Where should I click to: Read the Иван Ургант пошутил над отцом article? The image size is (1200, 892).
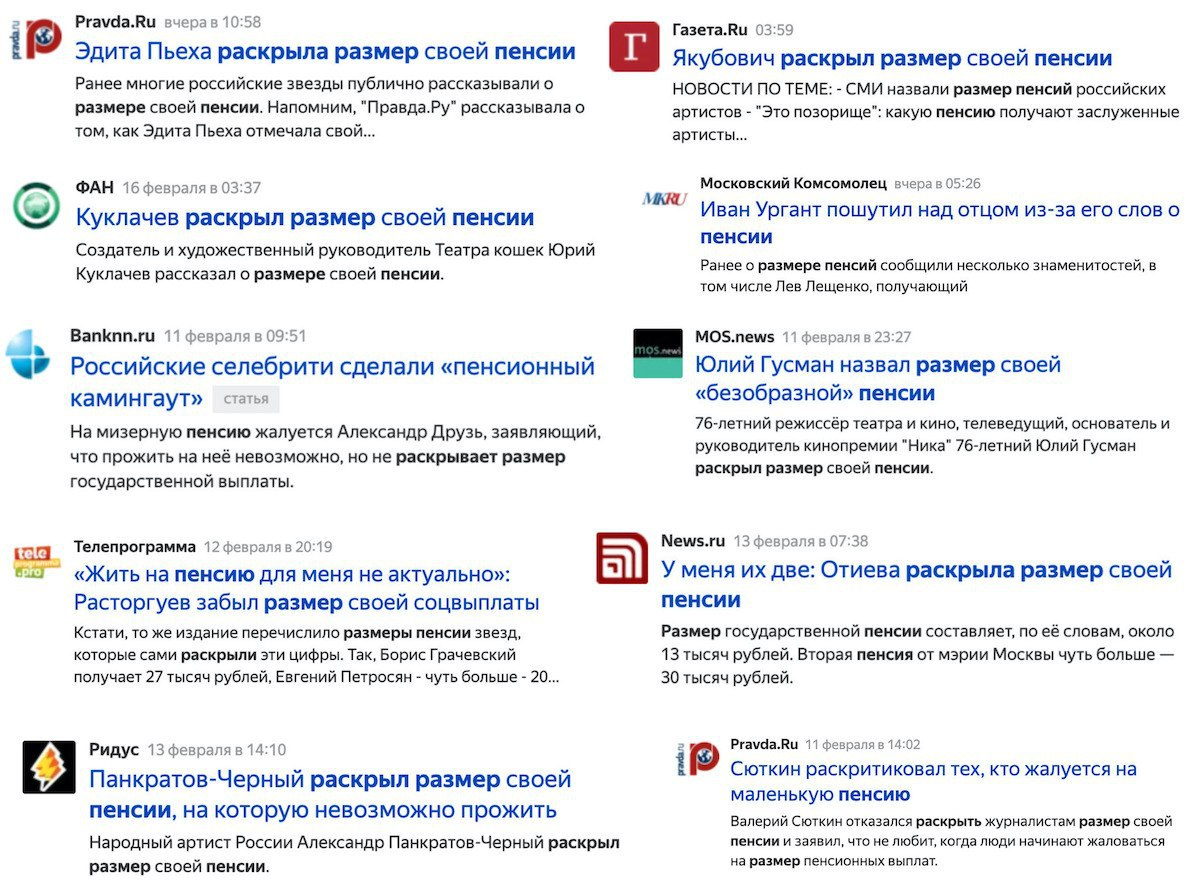coord(940,223)
